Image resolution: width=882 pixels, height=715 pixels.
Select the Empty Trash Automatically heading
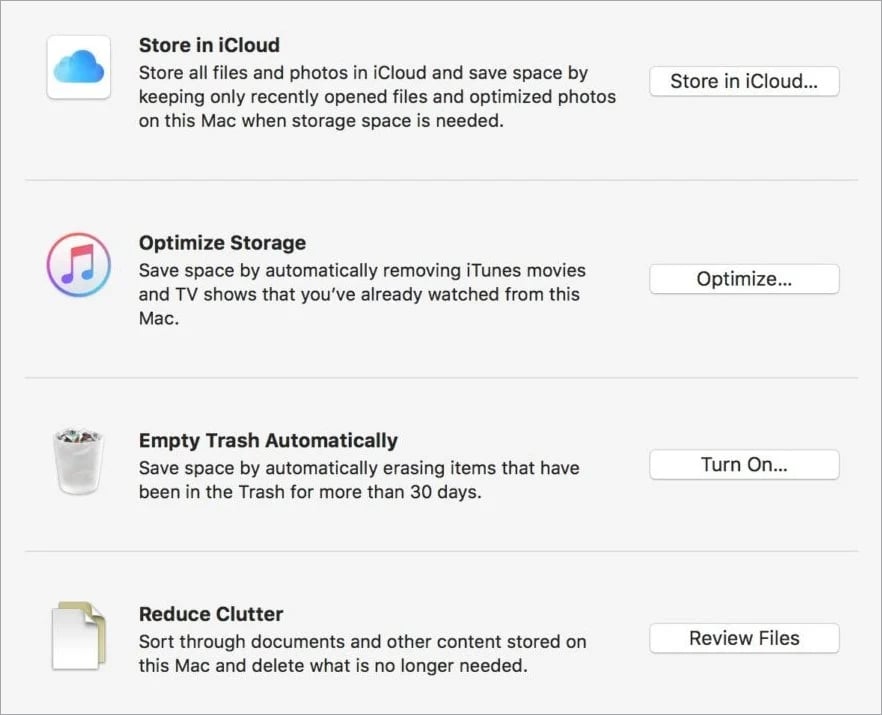[x=268, y=440]
